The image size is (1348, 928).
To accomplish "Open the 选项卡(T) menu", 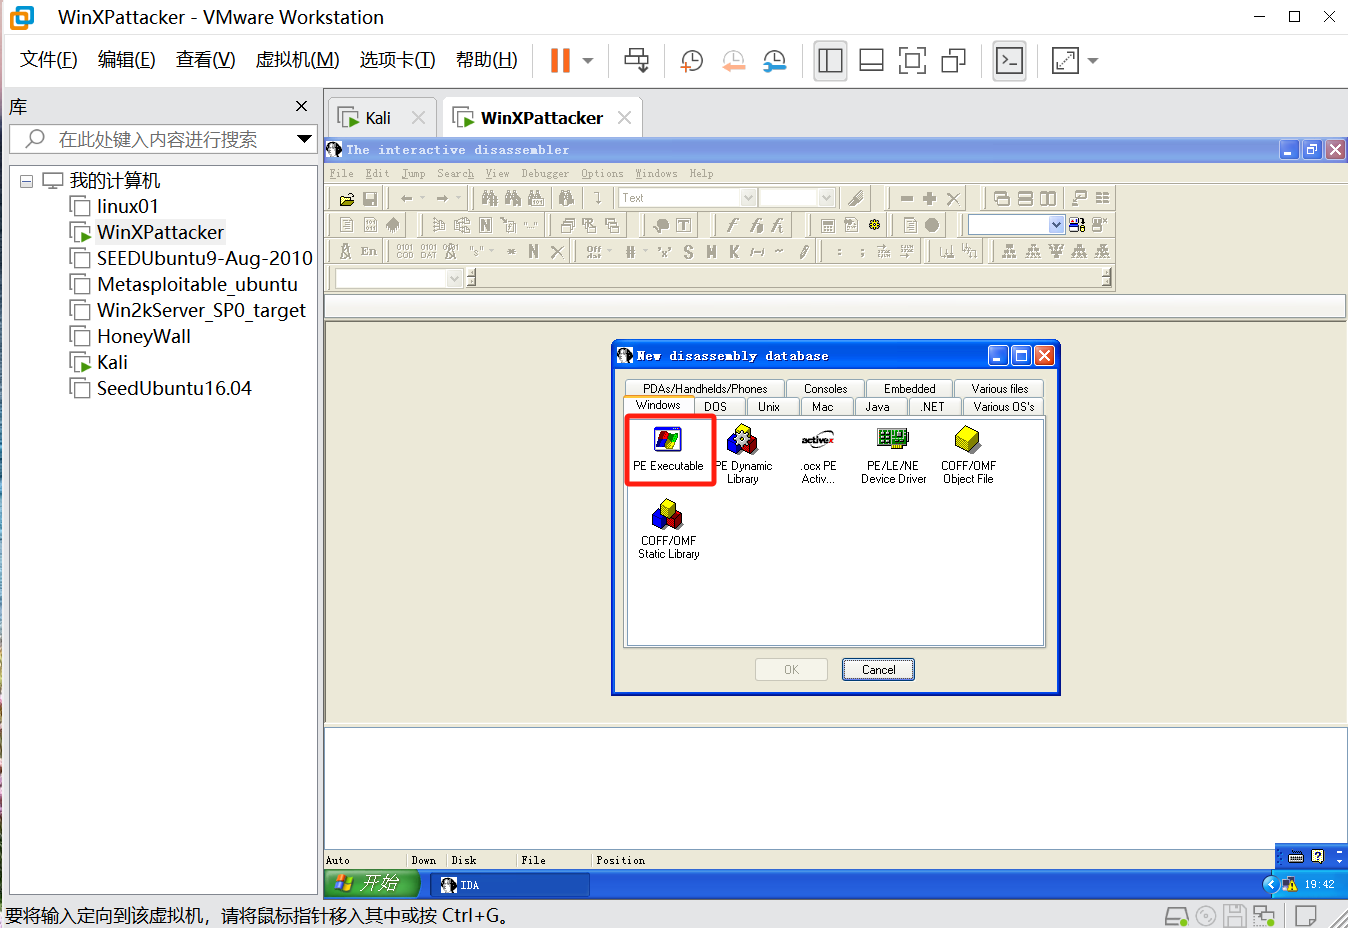I will [x=397, y=60].
